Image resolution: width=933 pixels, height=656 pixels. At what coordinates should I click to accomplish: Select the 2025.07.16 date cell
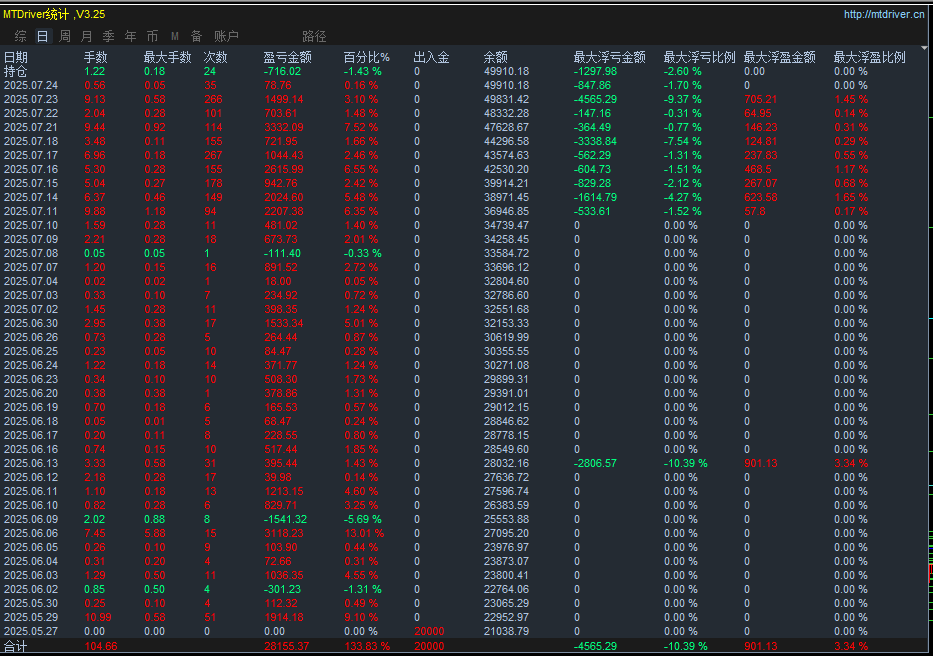tap(31, 169)
